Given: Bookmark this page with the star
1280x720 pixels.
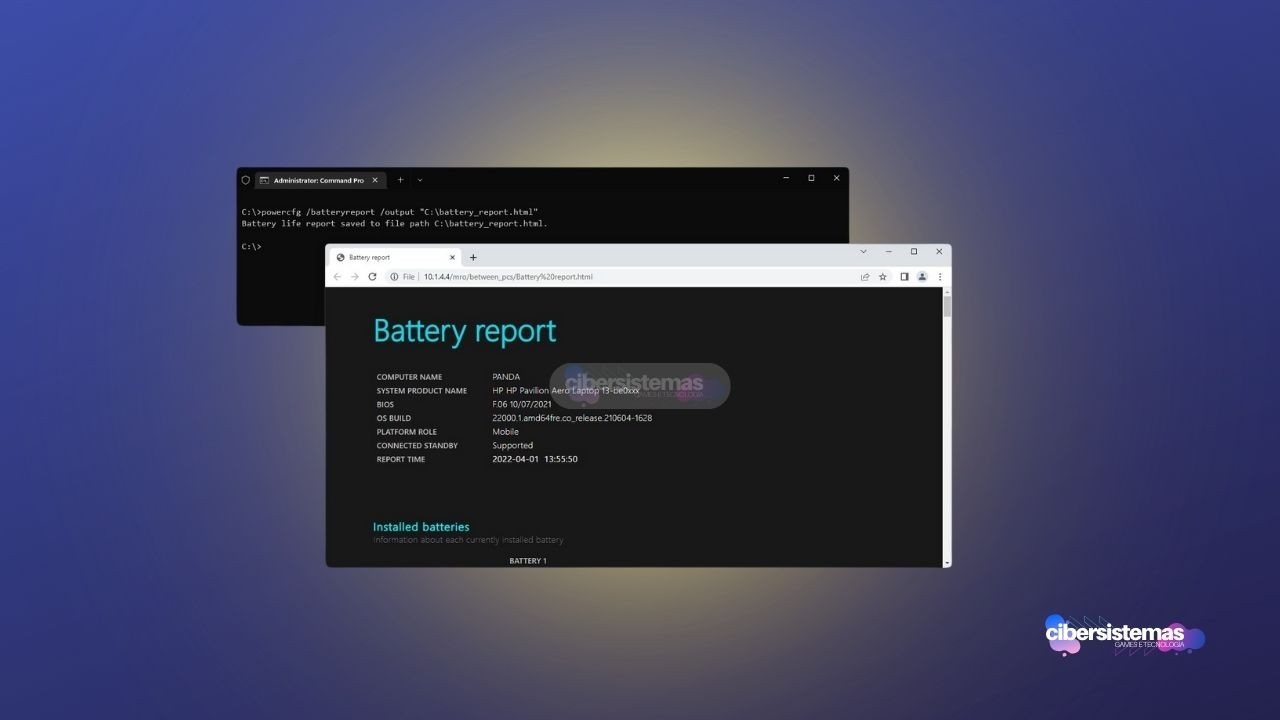Looking at the screenshot, I should 883,277.
